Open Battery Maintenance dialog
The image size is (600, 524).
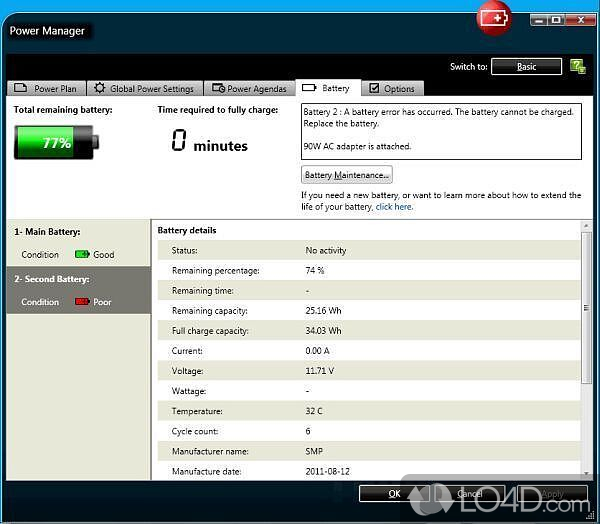point(347,175)
